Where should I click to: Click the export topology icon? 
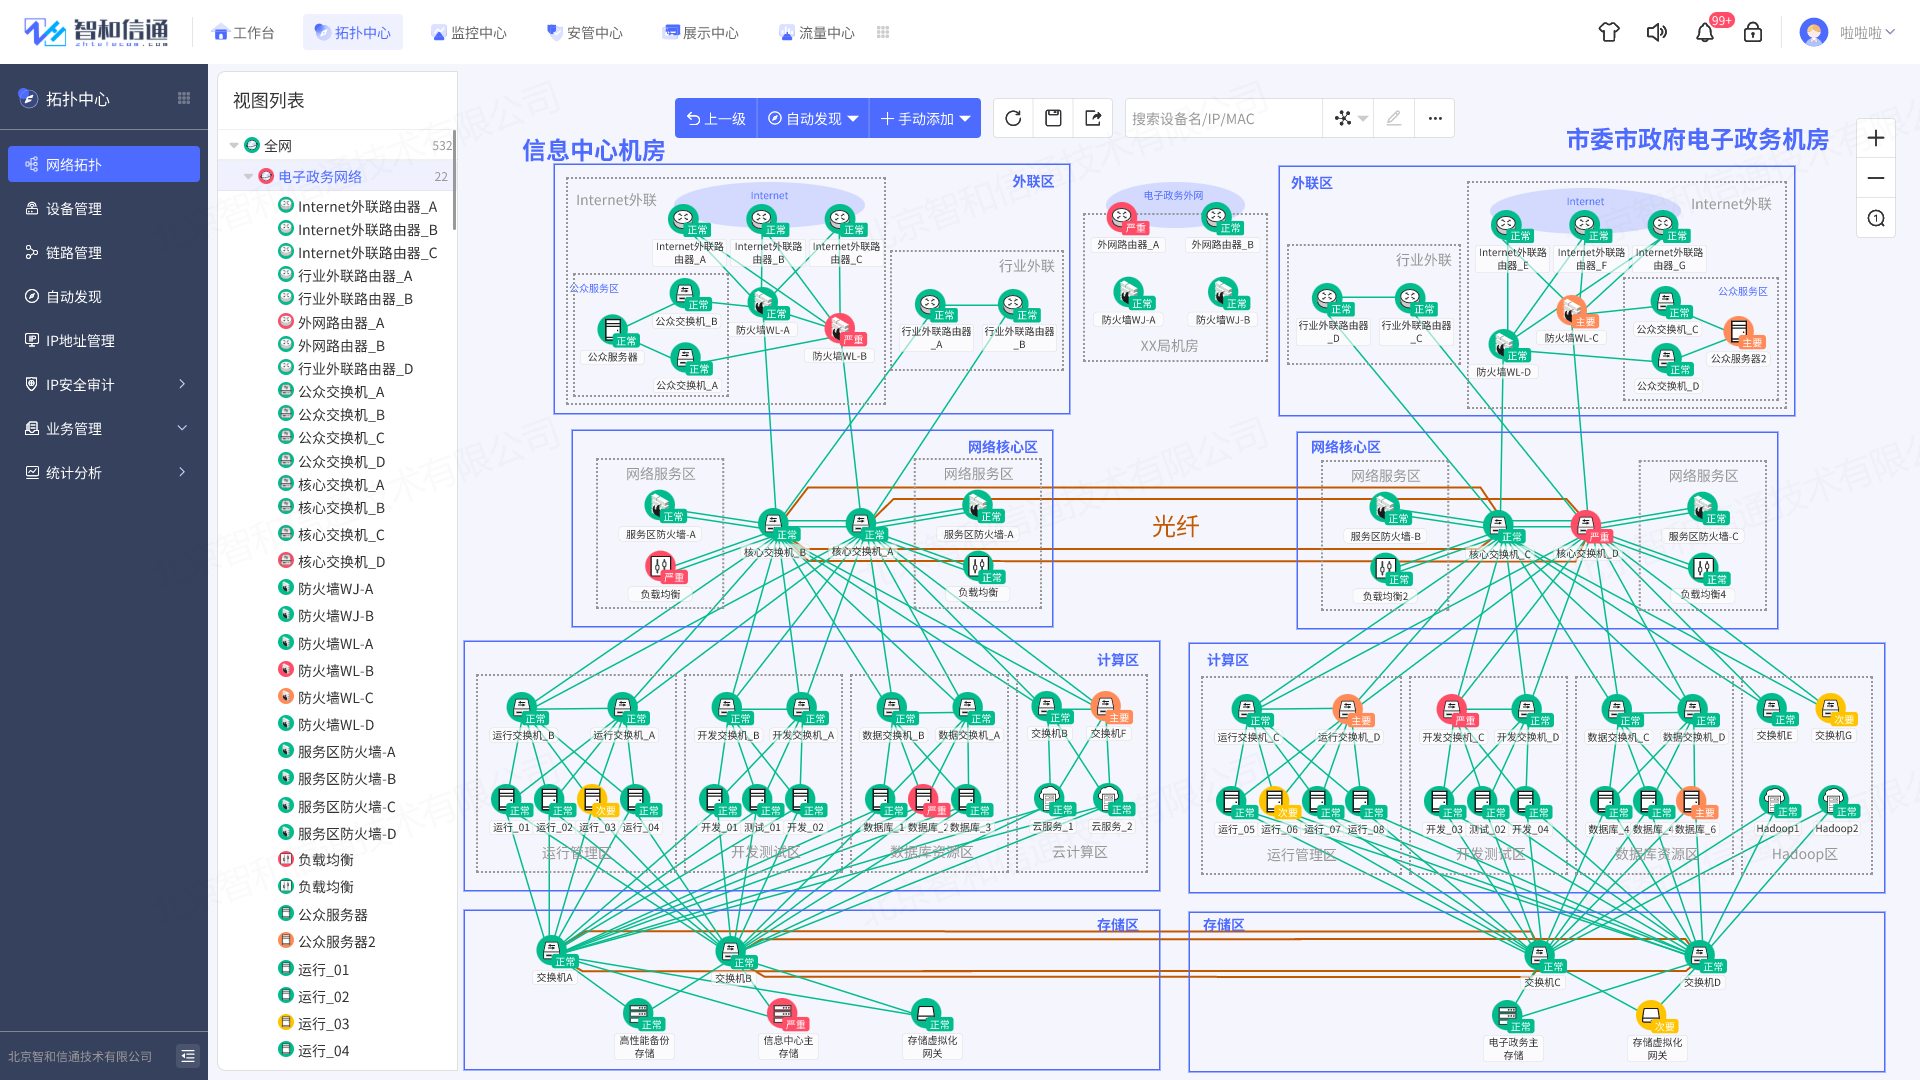tap(1093, 119)
